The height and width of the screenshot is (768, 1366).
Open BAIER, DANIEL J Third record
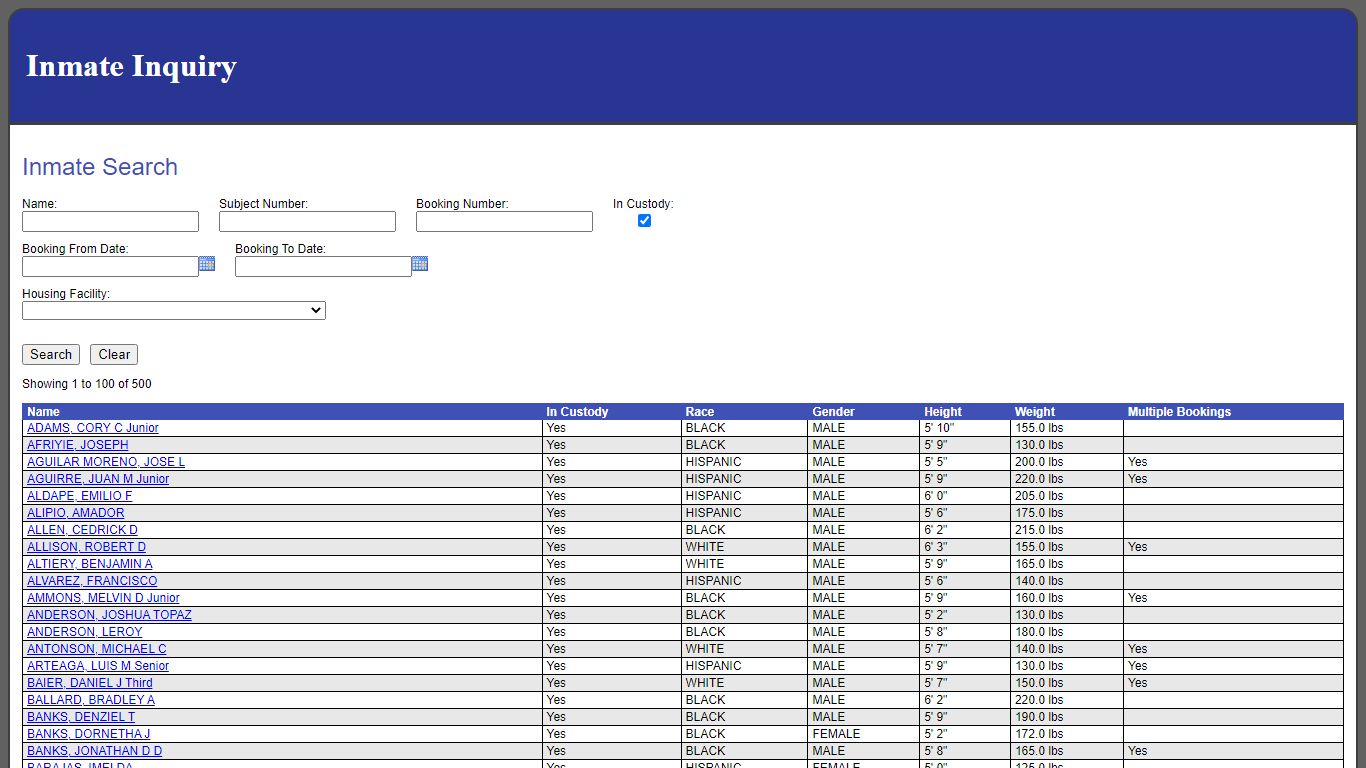click(x=90, y=683)
